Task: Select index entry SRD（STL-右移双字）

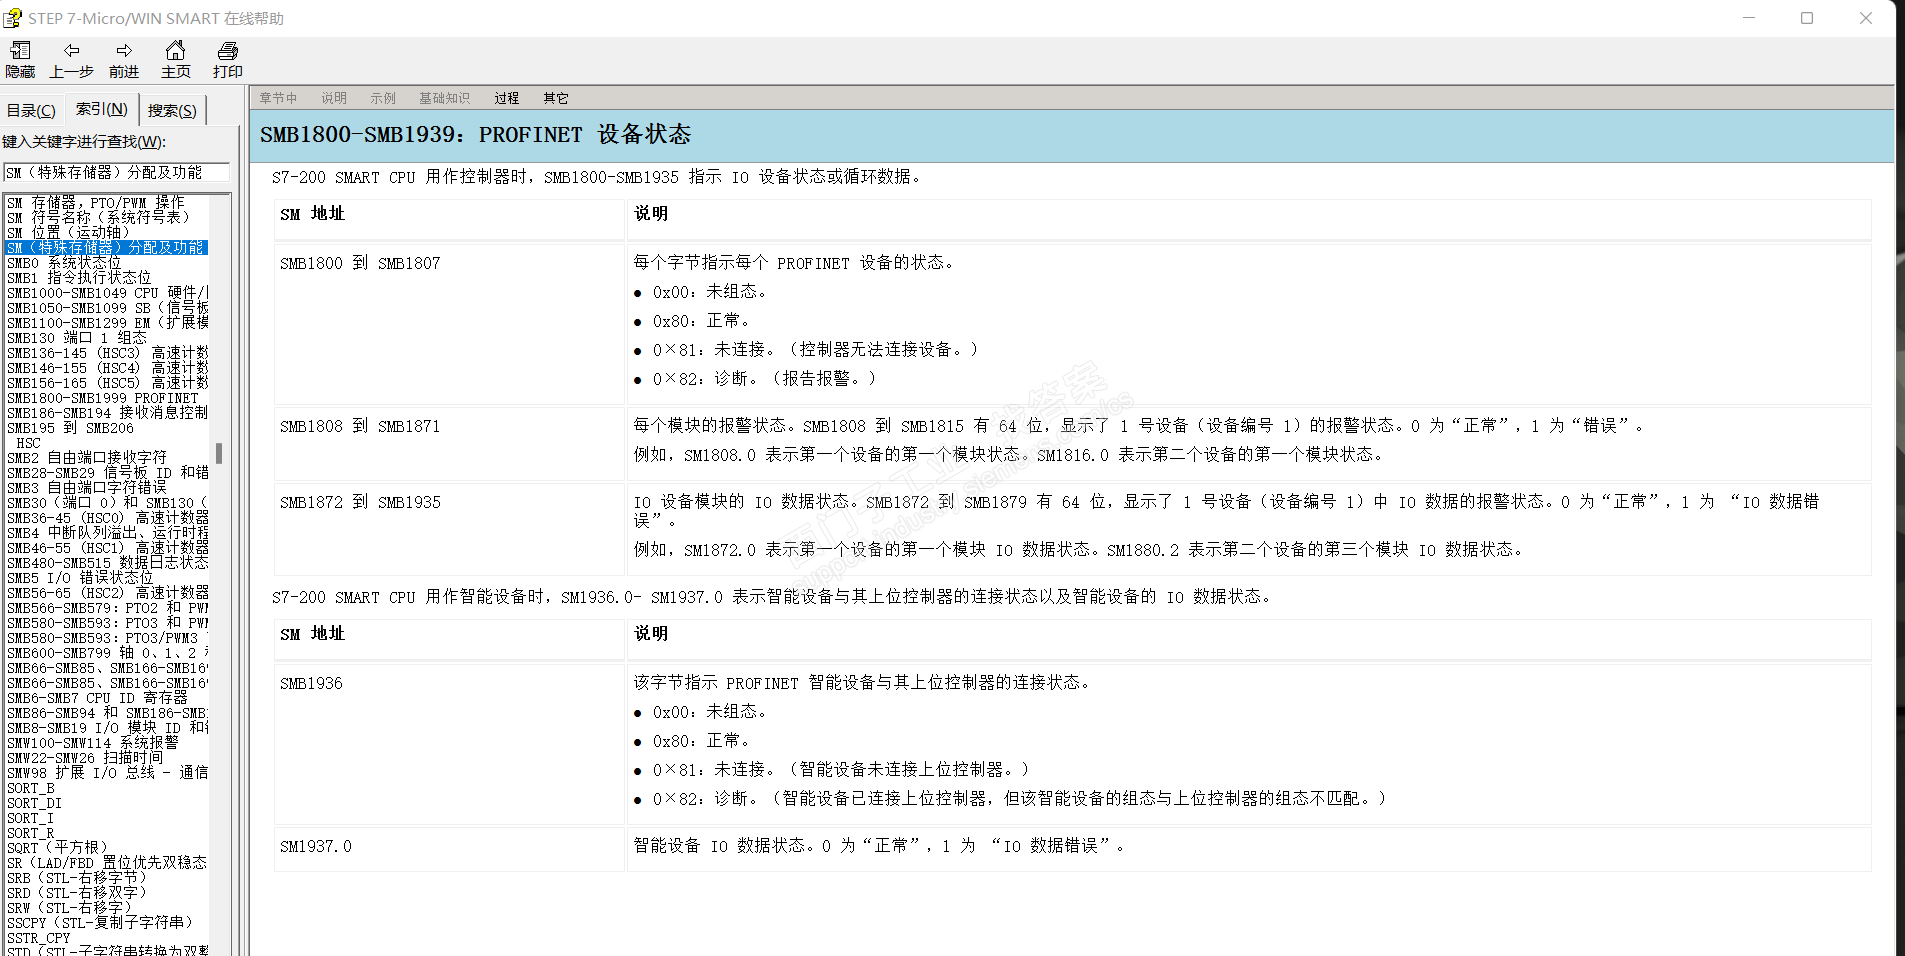Action: pyautogui.click(x=77, y=893)
